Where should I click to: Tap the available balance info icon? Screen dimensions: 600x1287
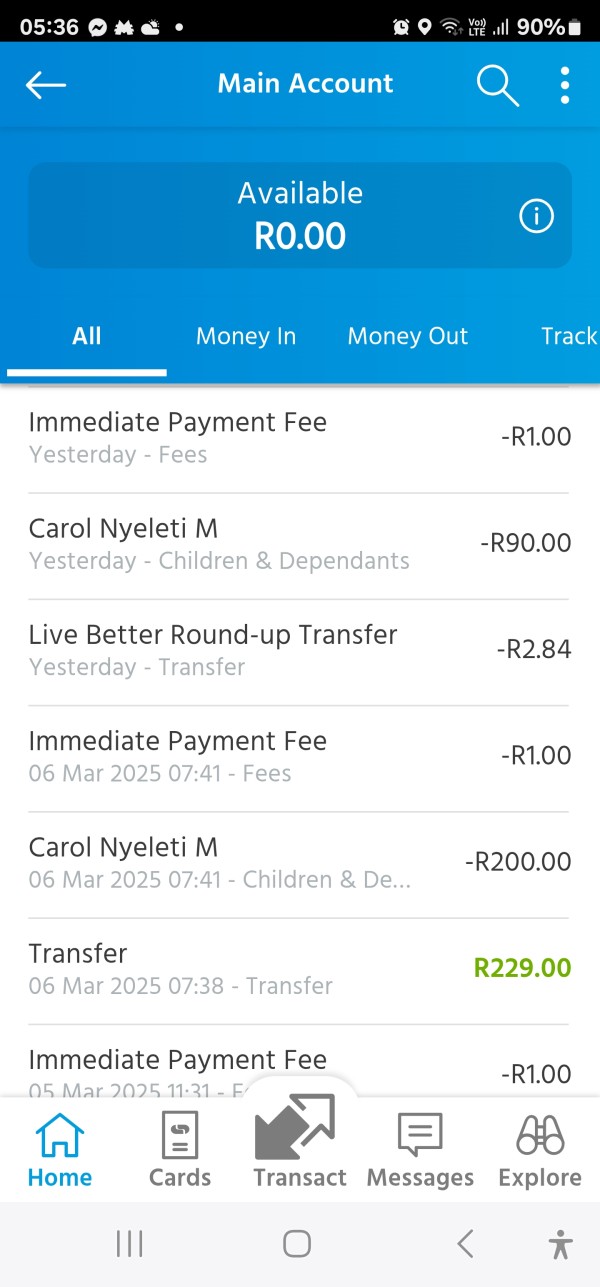pyautogui.click(x=536, y=216)
